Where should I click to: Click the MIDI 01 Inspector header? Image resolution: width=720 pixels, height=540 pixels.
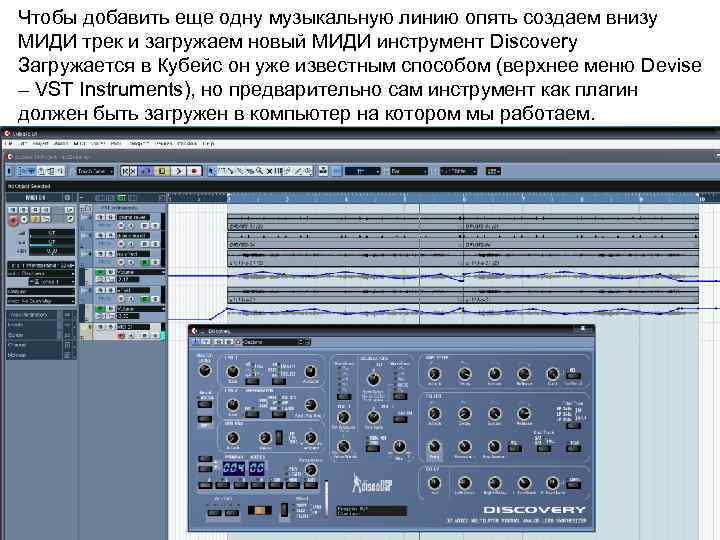click(x=35, y=197)
